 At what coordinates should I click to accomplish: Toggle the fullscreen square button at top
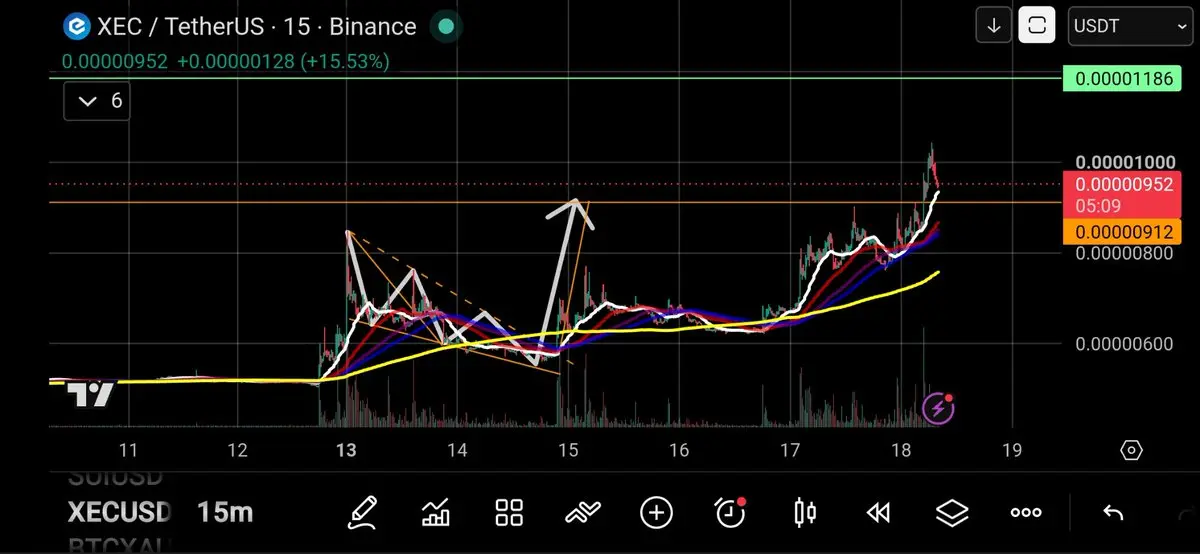[x=1037, y=26]
